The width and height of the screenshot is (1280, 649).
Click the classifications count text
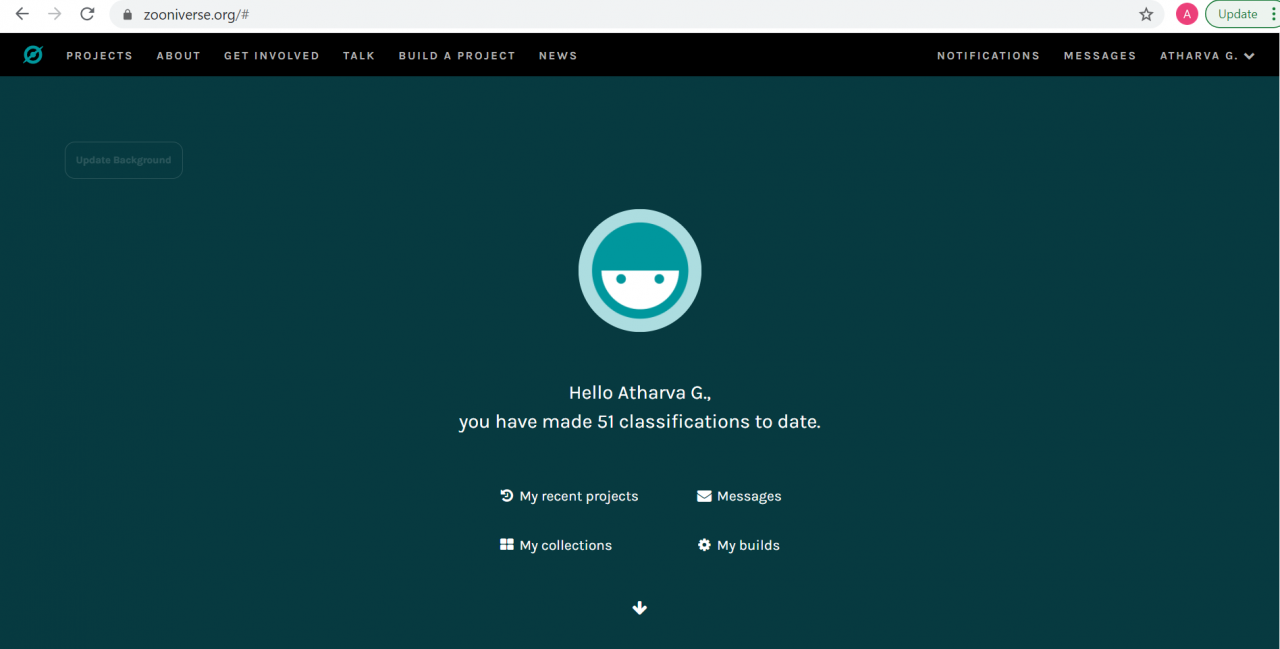640,422
